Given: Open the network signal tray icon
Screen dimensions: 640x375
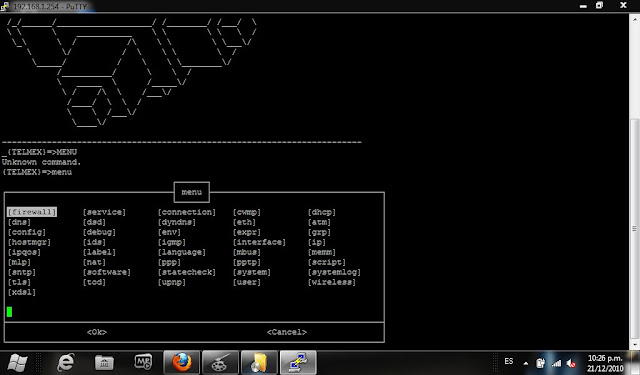Looking at the screenshot, I should pos(556,363).
